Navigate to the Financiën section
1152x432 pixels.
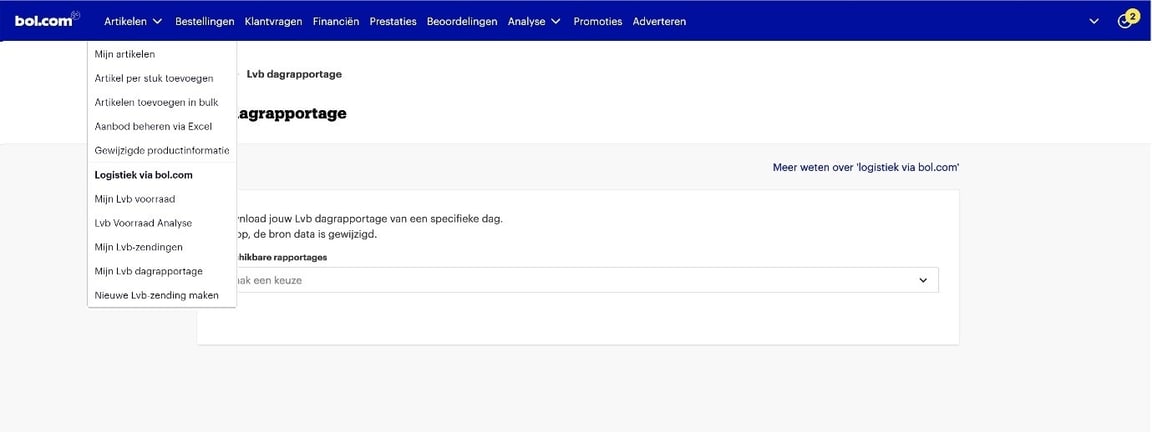[x=335, y=22]
